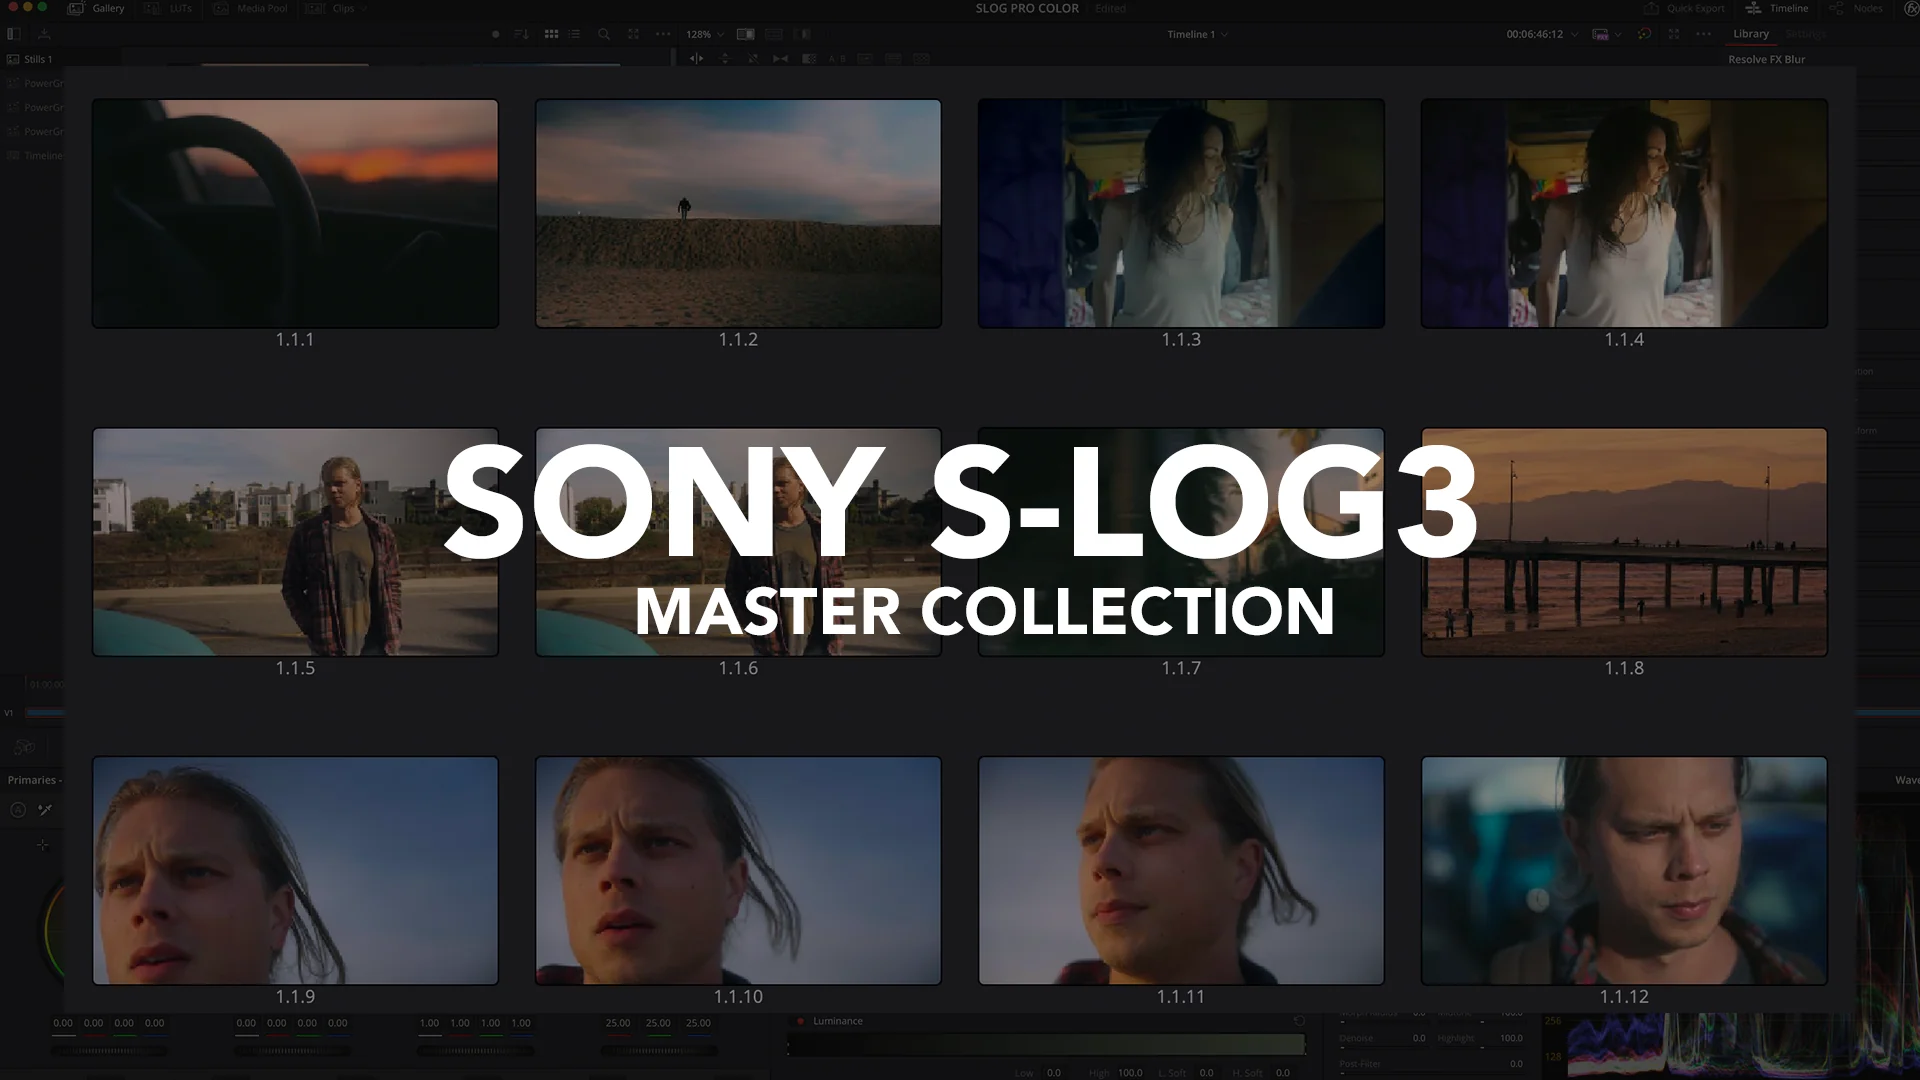Click the viewer fullscreen expand icon
Viewport: 1920px width, 1080px height.
1674,34
